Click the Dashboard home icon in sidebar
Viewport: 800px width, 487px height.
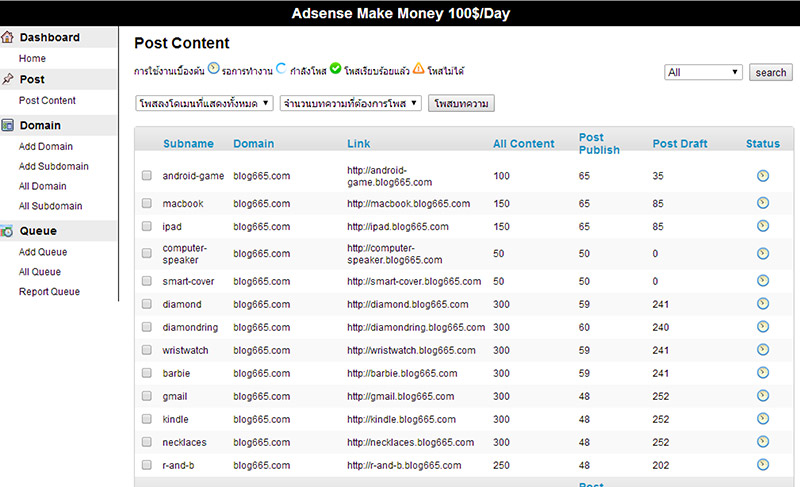click(8, 38)
